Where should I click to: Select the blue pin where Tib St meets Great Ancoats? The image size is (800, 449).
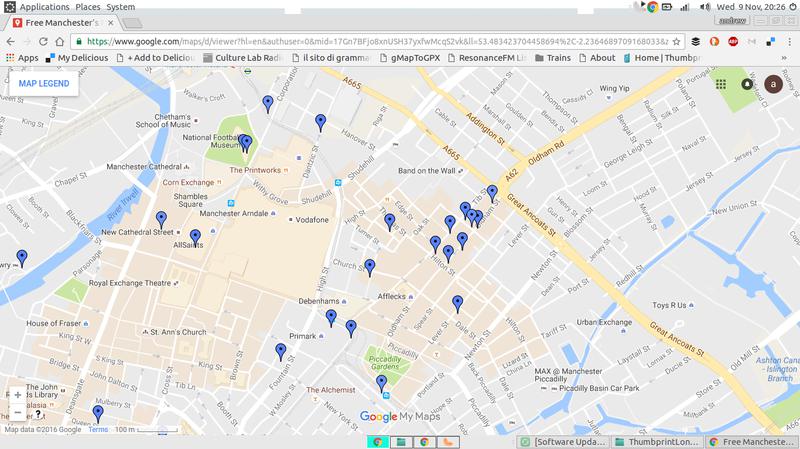pos(492,194)
